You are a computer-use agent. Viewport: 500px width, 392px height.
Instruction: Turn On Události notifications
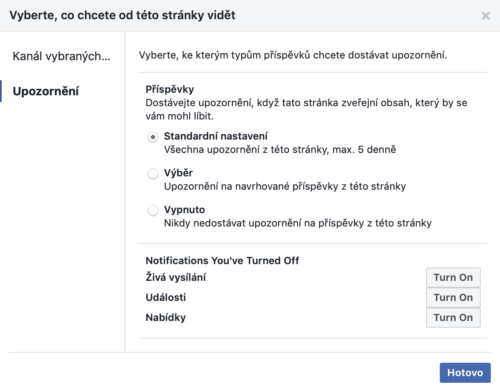pos(453,297)
